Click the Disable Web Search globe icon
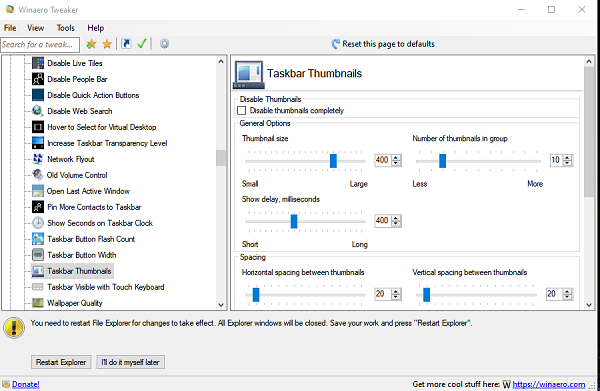600x391 pixels. [38, 111]
